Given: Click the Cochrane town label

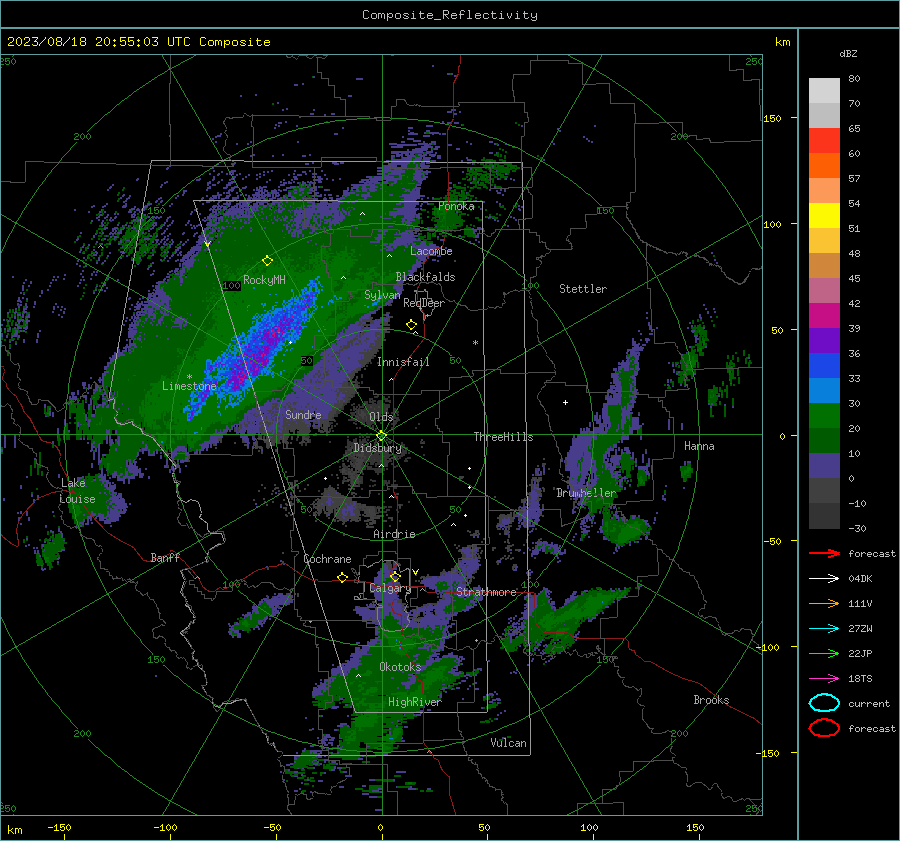Looking at the screenshot, I should (327, 559).
